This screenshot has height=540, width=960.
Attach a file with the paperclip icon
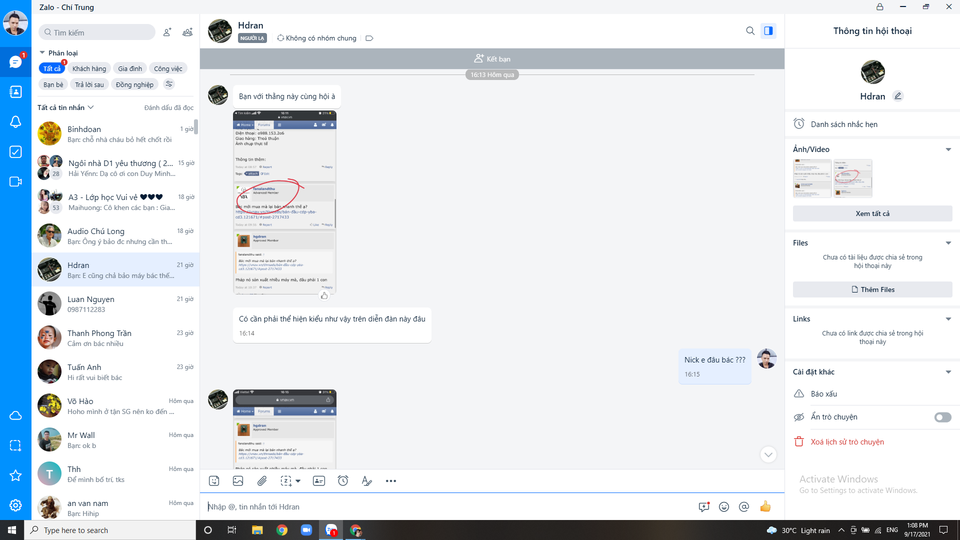(262, 481)
